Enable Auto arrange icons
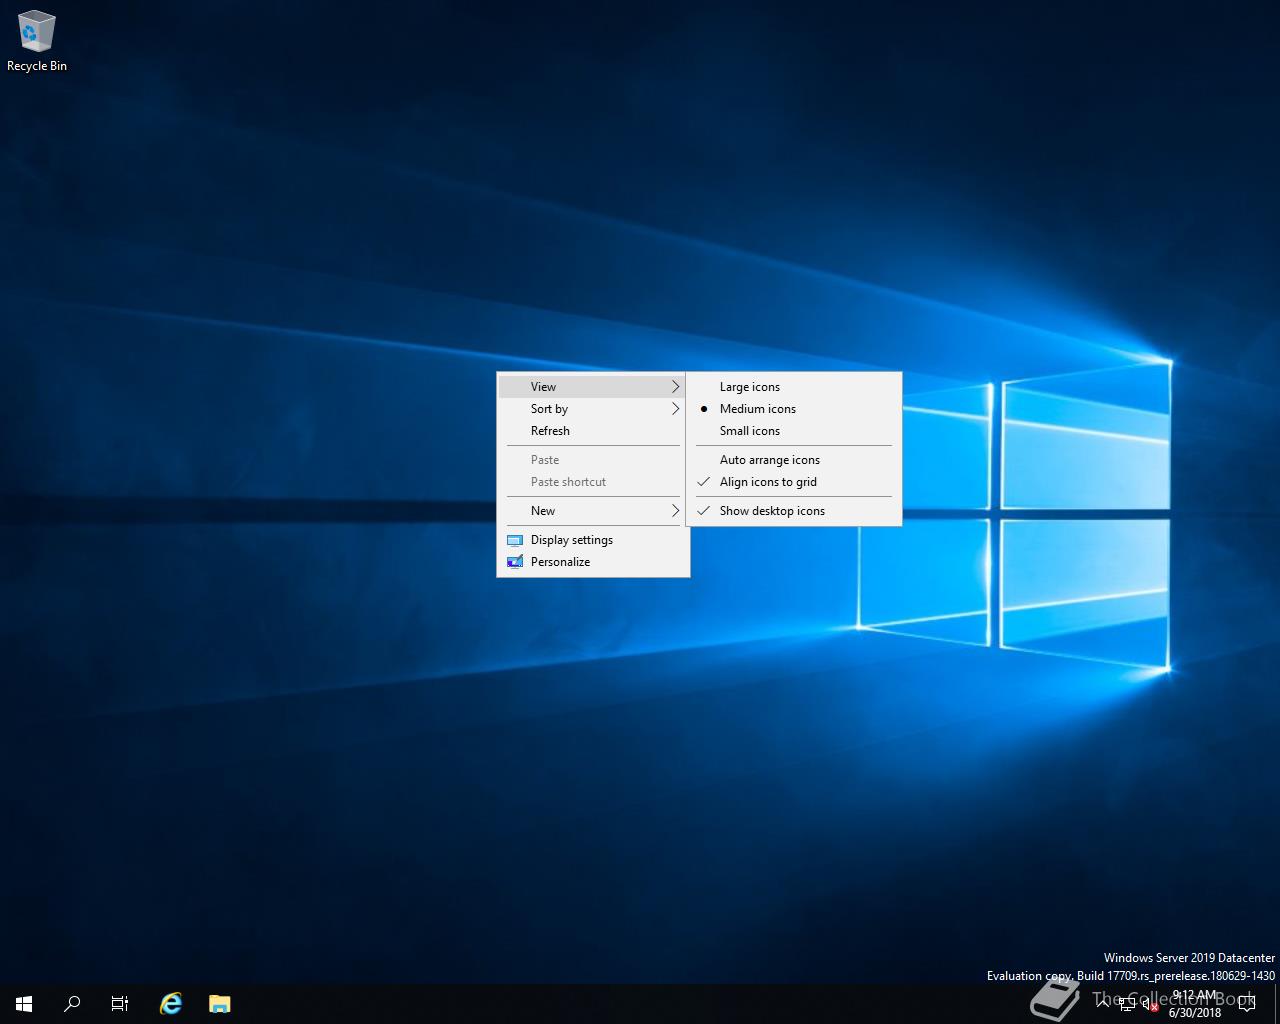The width and height of the screenshot is (1280, 1024). (x=794, y=460)
